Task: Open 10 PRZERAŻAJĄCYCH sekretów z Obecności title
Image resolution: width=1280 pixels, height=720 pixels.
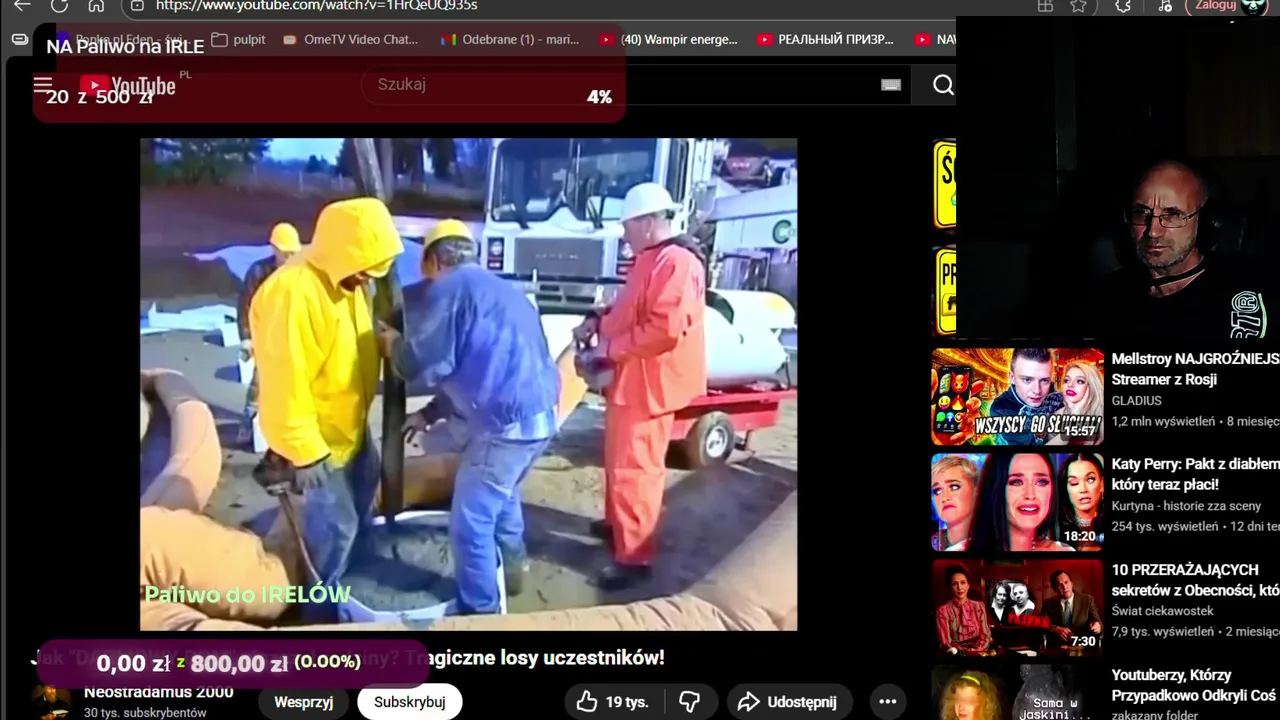Action: click(x=1195, y=580)
